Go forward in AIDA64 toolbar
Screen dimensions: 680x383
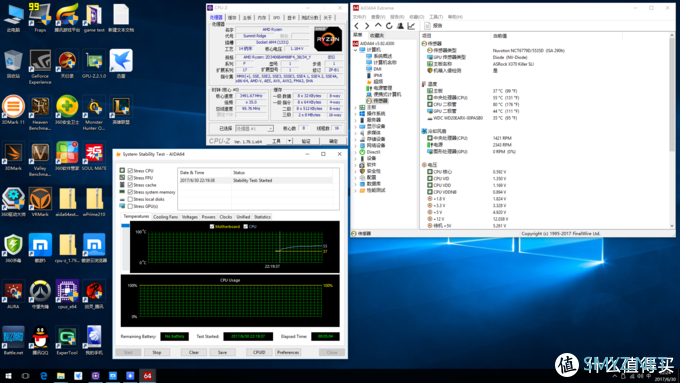367,26
